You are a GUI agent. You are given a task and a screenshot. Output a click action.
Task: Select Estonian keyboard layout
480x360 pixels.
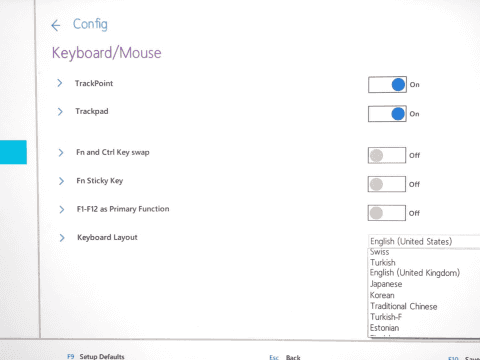click(384, 328)
